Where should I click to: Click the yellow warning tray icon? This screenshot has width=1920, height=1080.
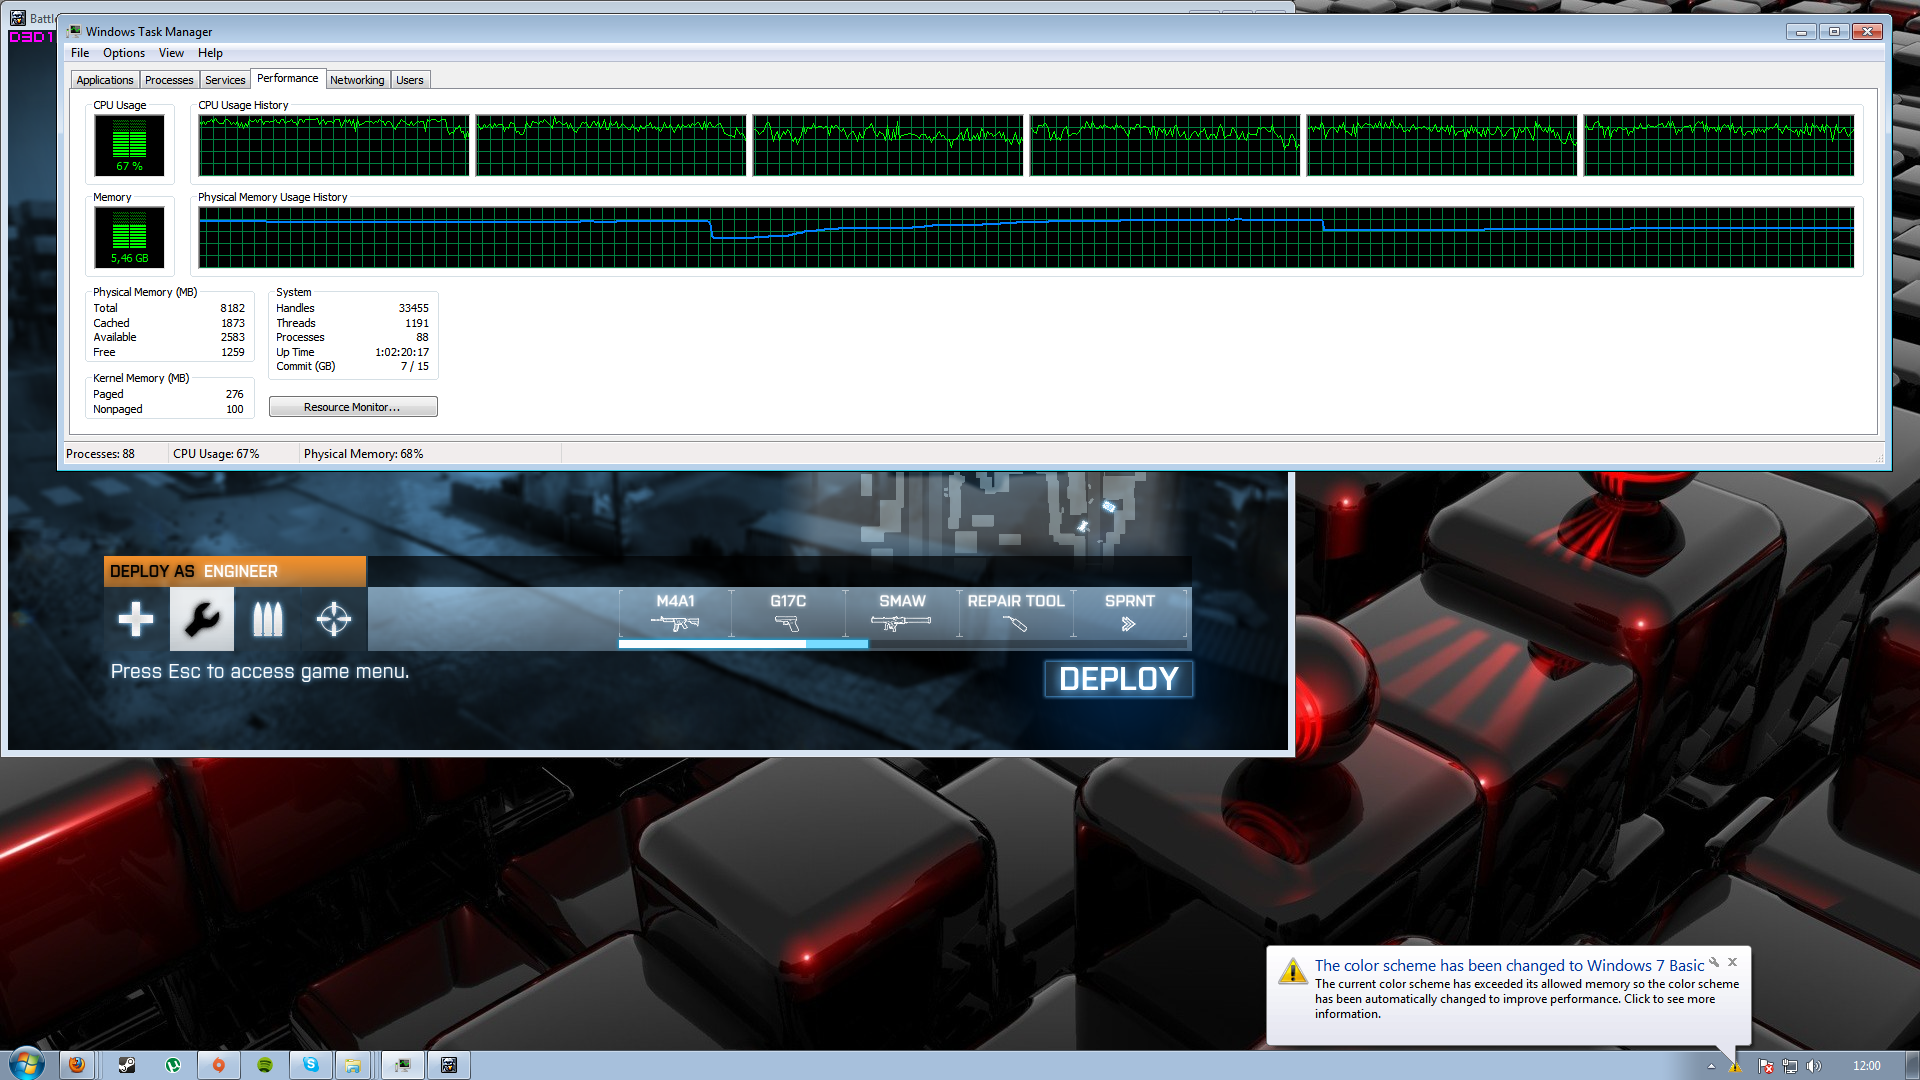coord(1736,1066)
